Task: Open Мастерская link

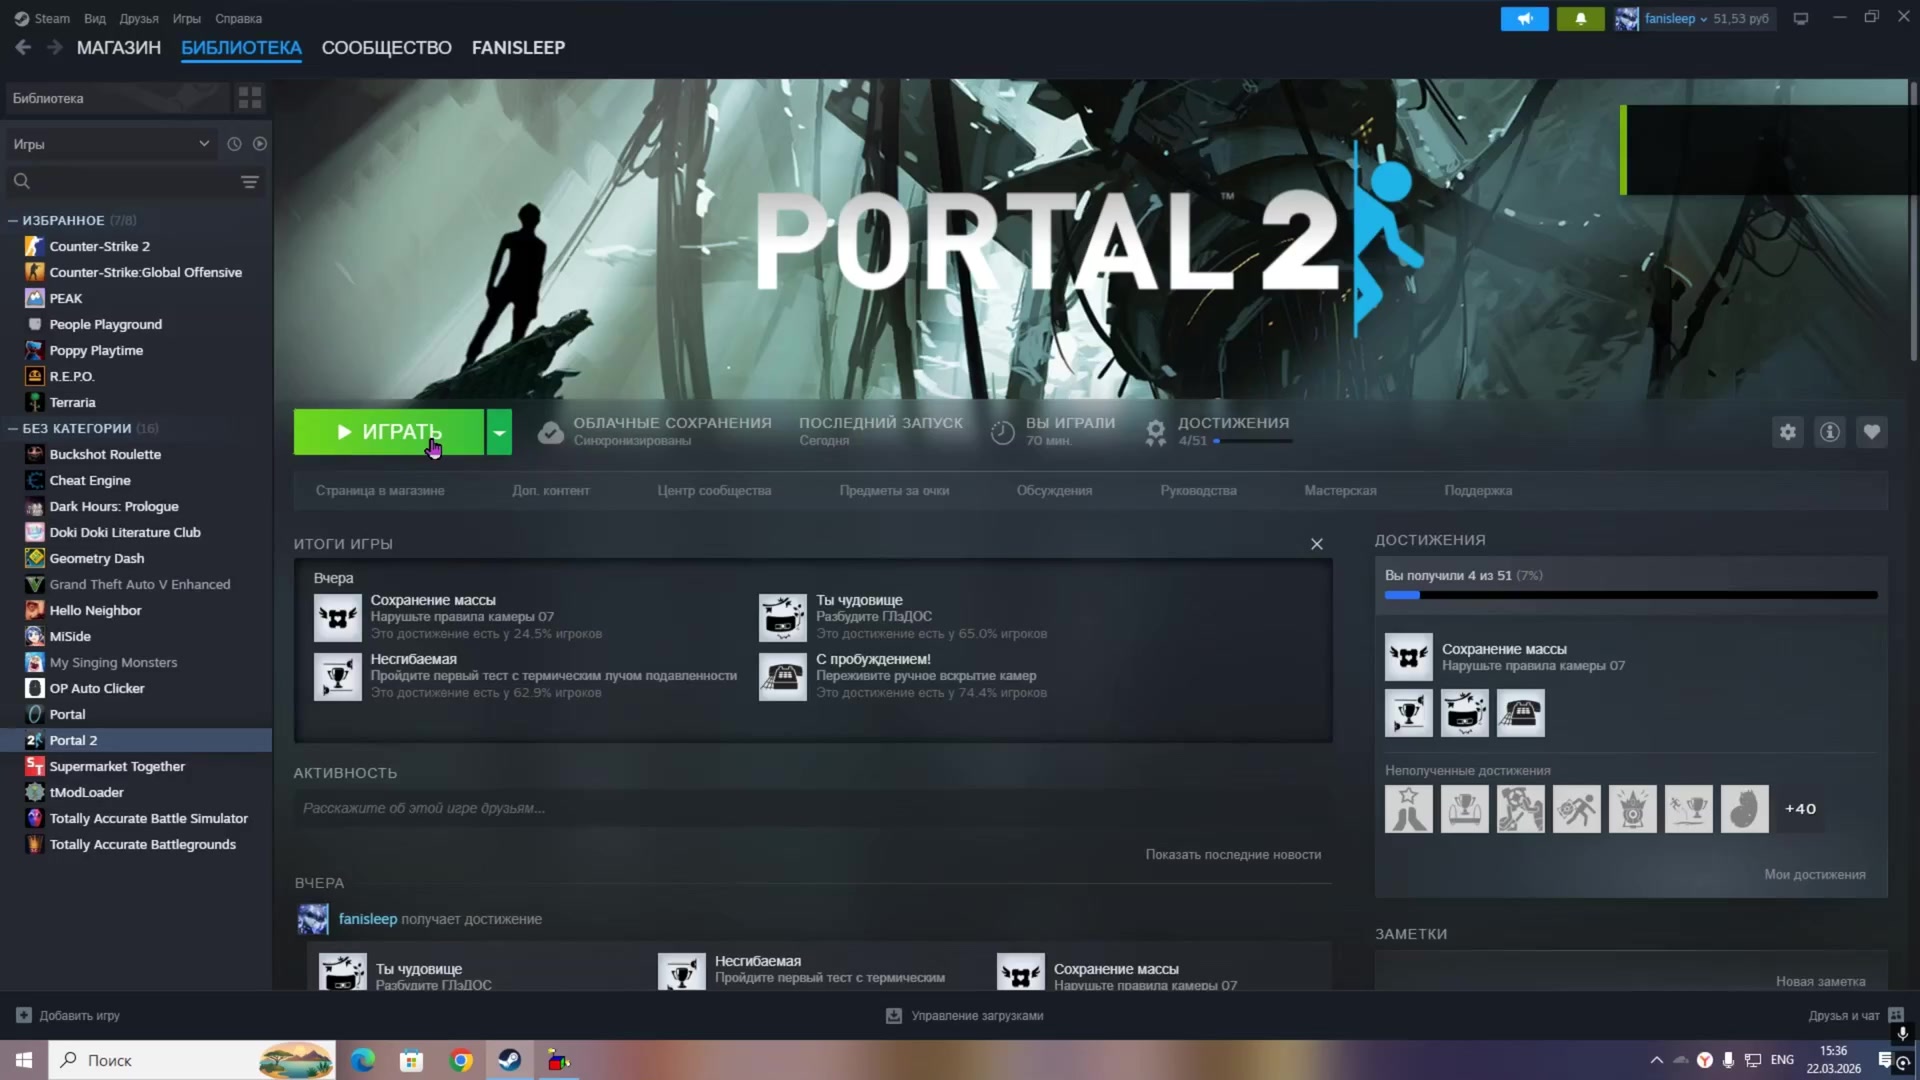Action: pos(1340,491)
